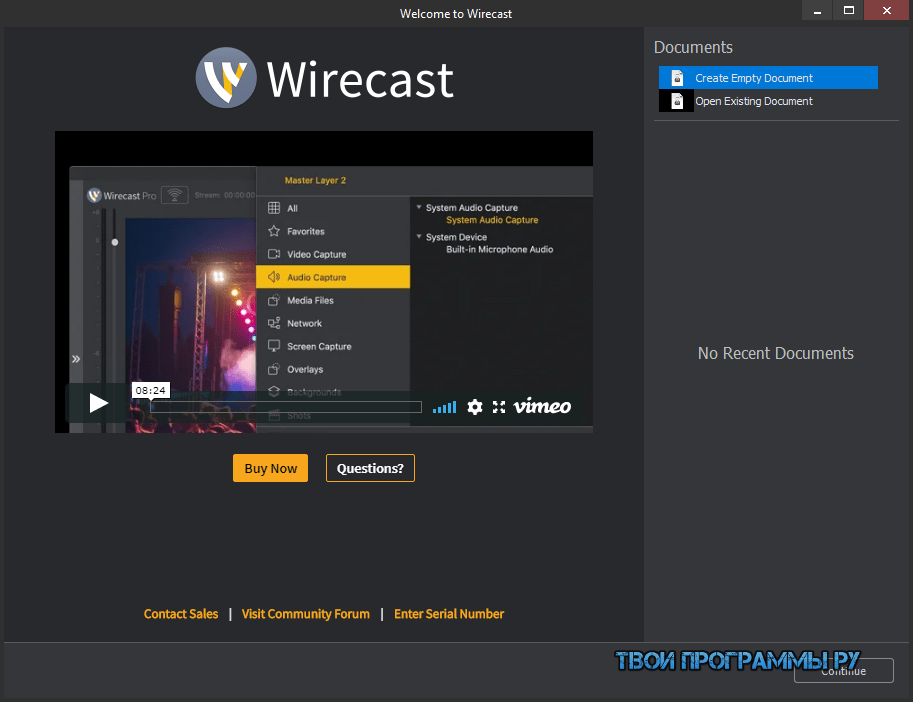913x702 pixels.
Task: Click the Vimeo logo in the player
Action: coord(542,407)
